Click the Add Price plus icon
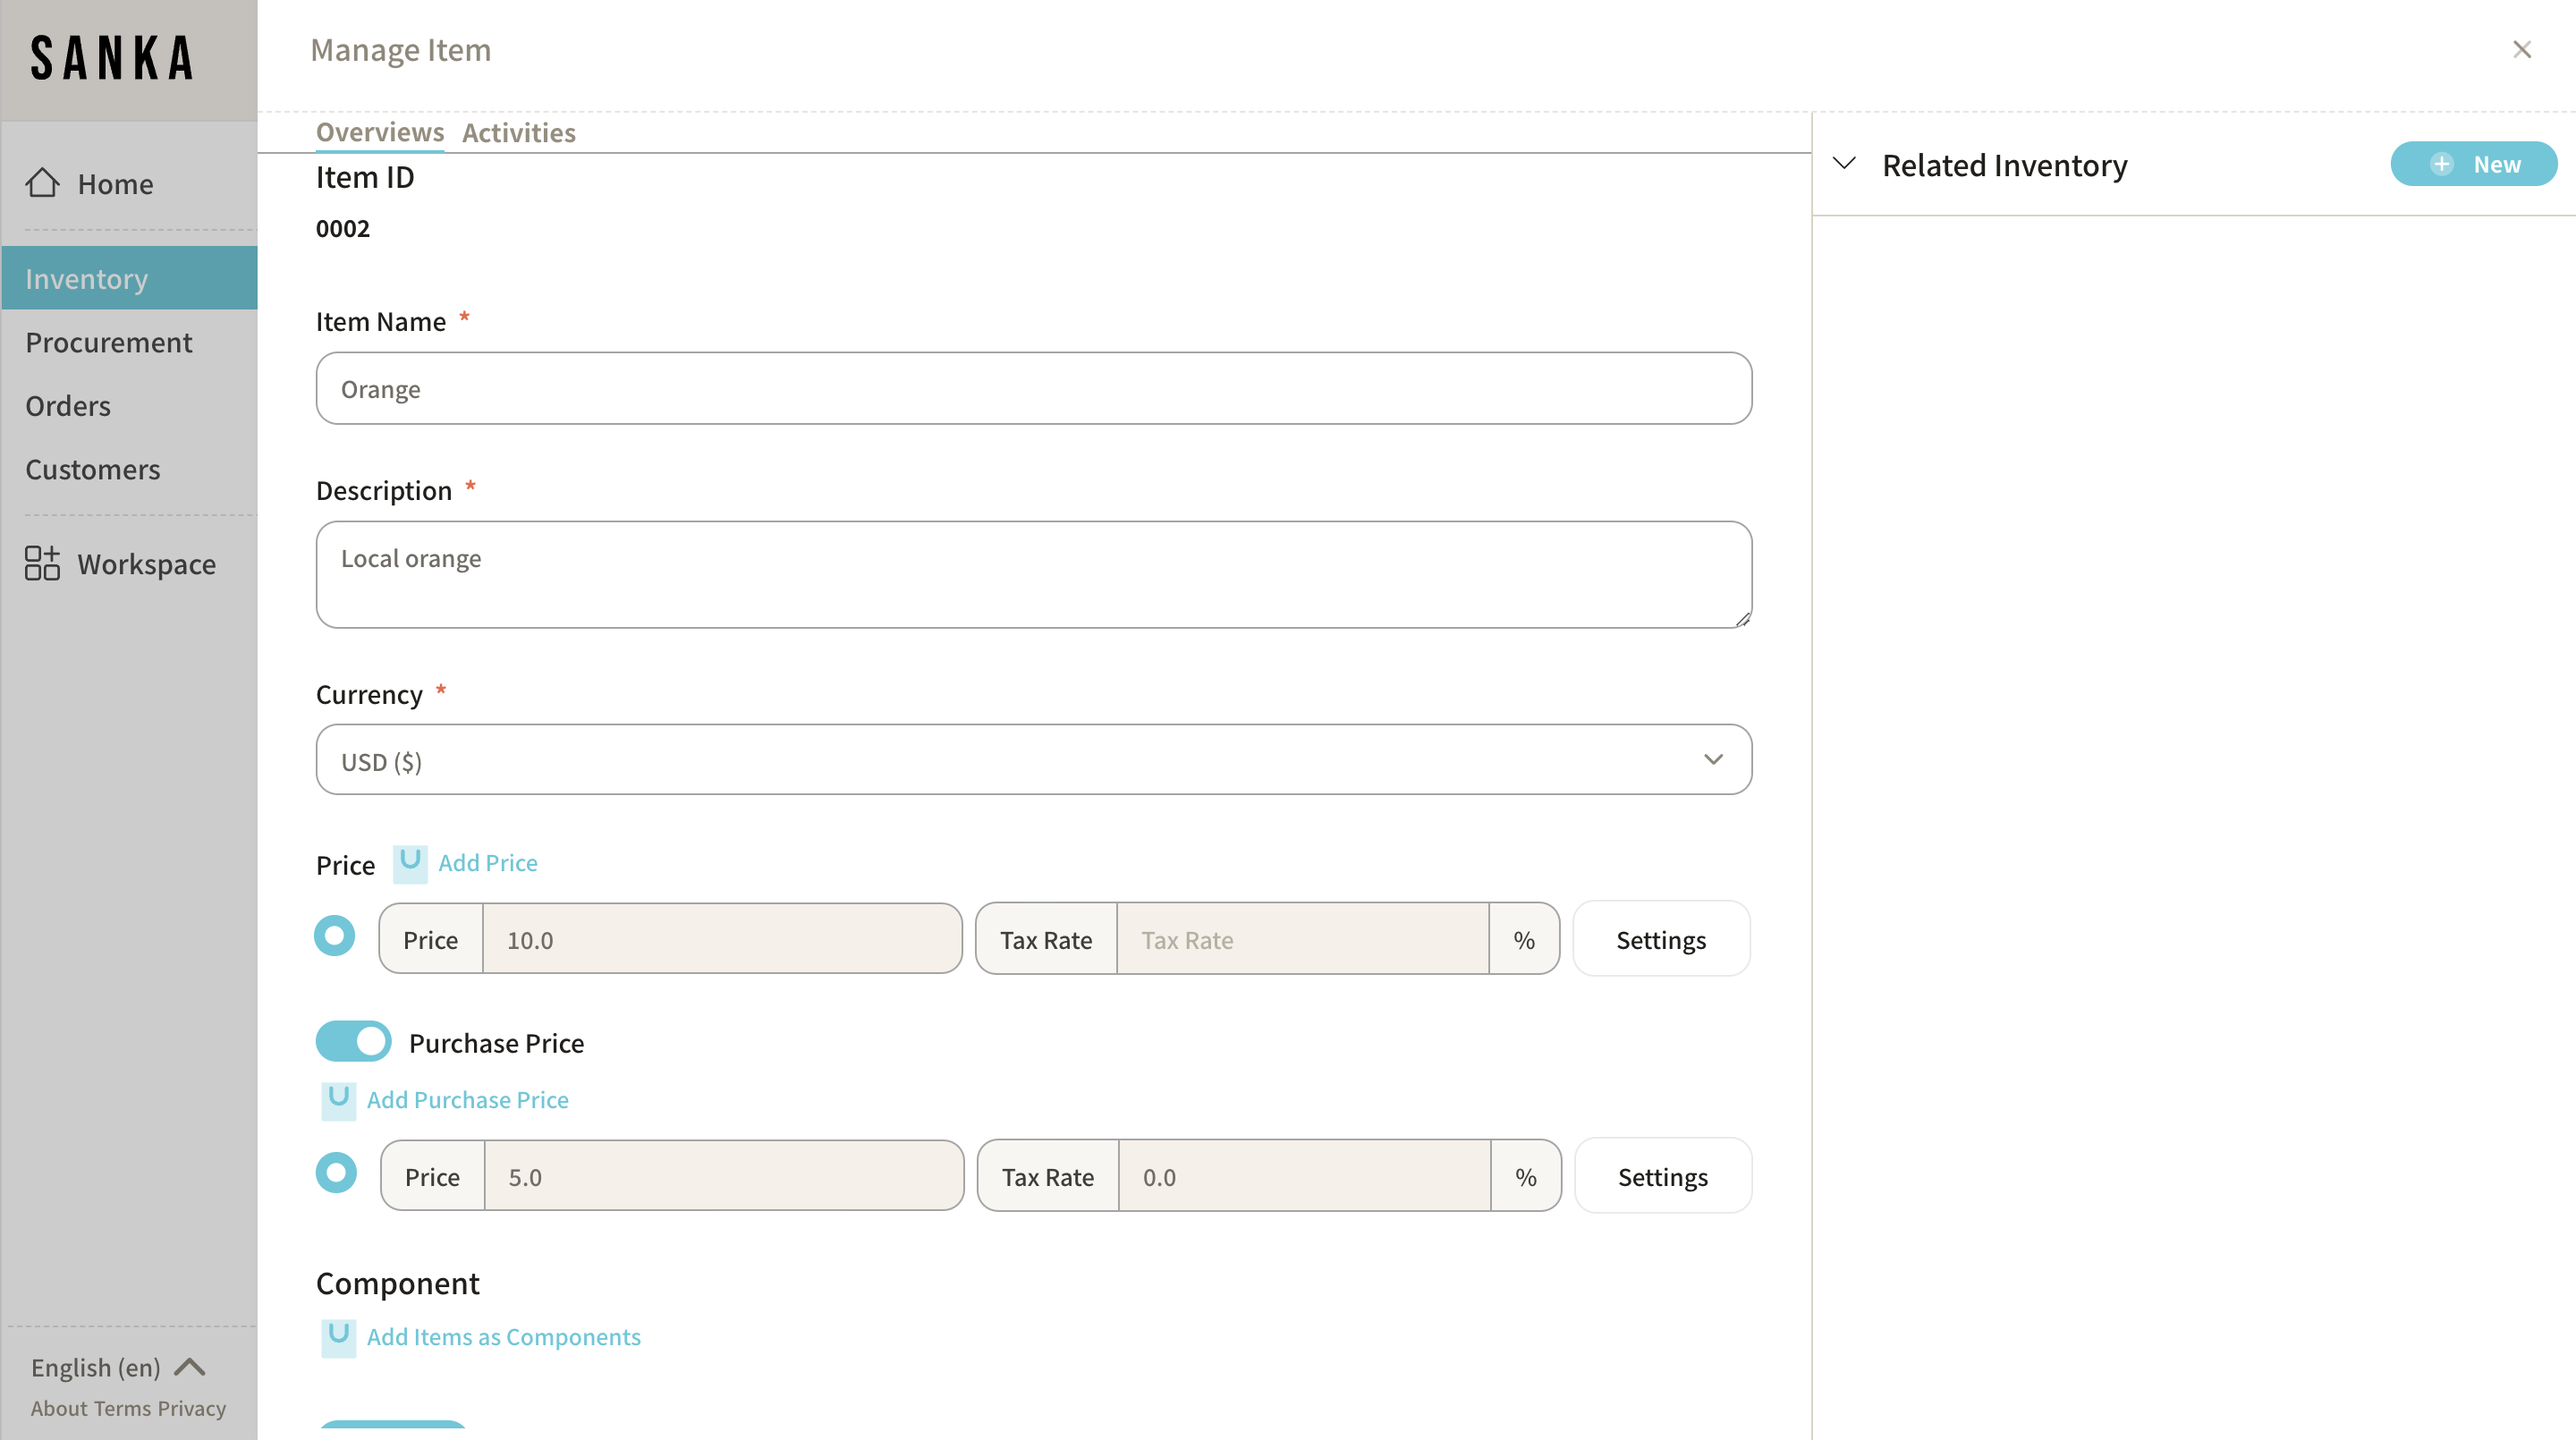Image resolution: width=2576 pixels, height=1440 pixels. coord(409,862)
